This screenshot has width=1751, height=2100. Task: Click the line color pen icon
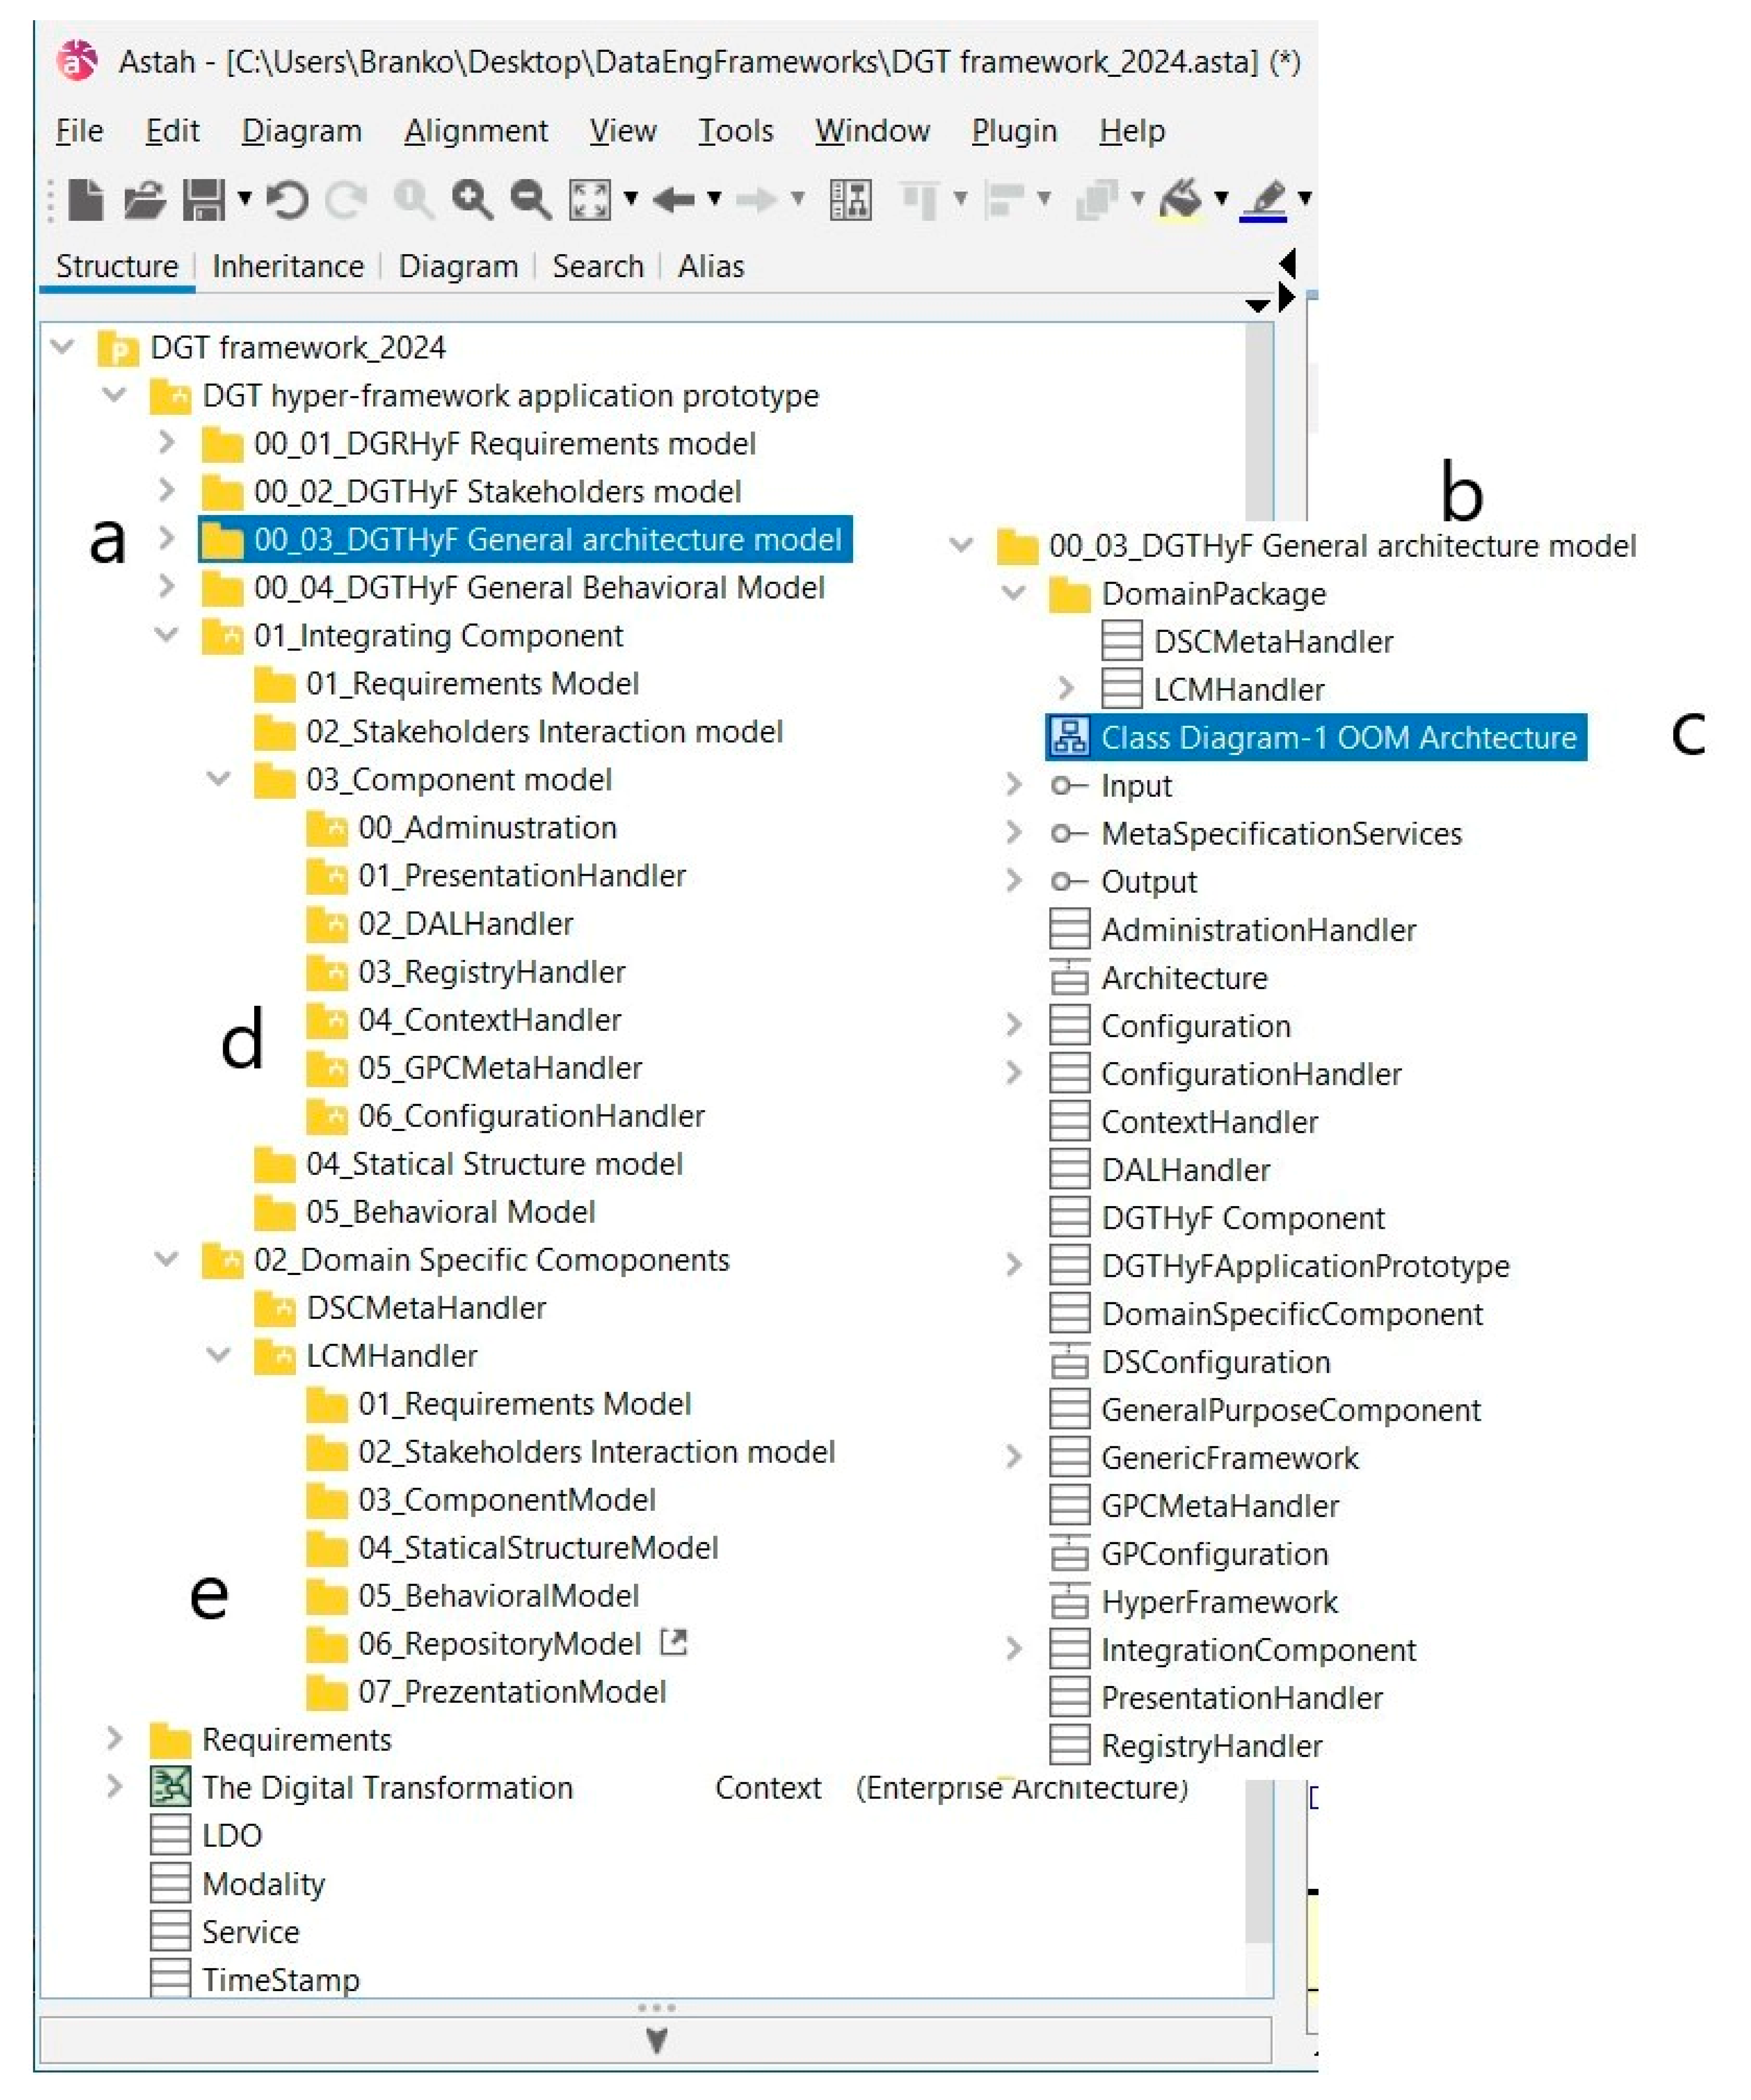(1264, 200)
